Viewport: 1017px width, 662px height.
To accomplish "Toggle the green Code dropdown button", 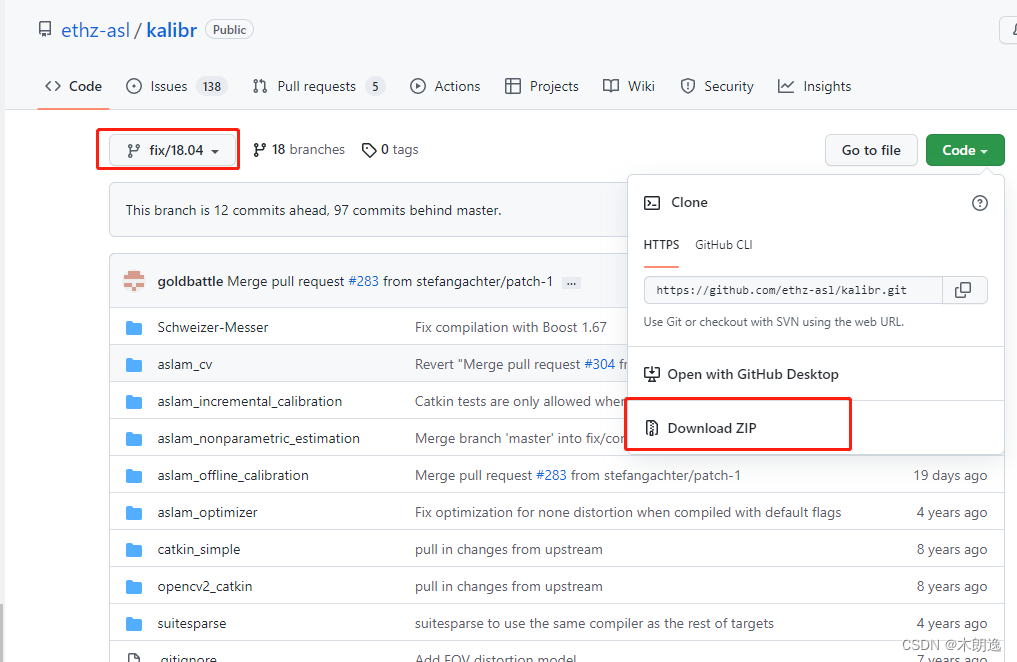I will click(x=965, y=150).
